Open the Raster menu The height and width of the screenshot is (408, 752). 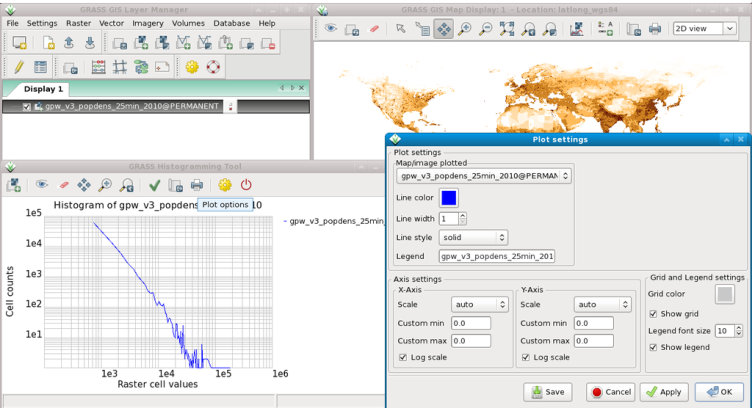tap(80, 22)
